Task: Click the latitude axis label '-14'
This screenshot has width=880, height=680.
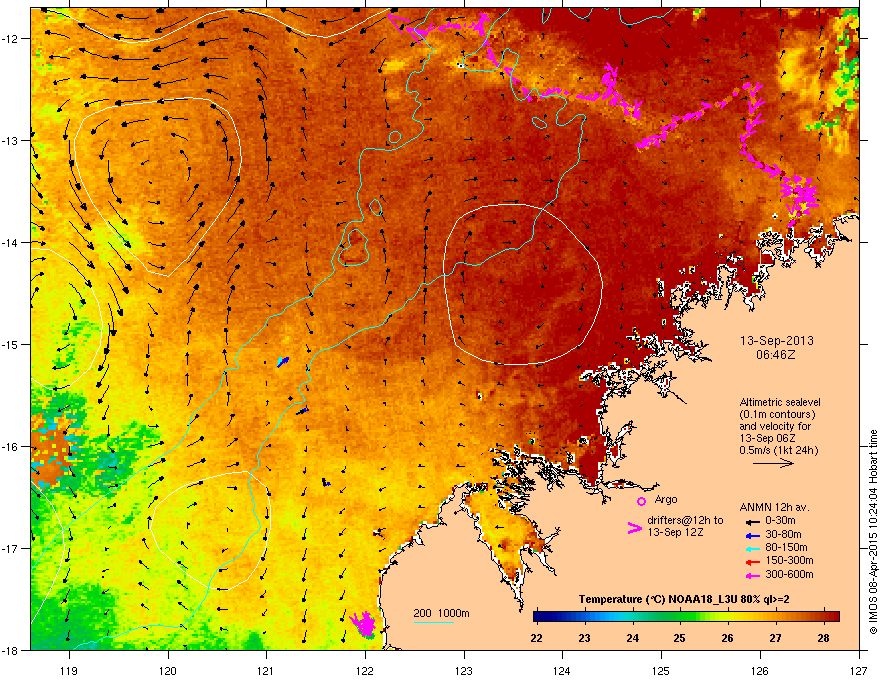Action: (x=10, y=242)
